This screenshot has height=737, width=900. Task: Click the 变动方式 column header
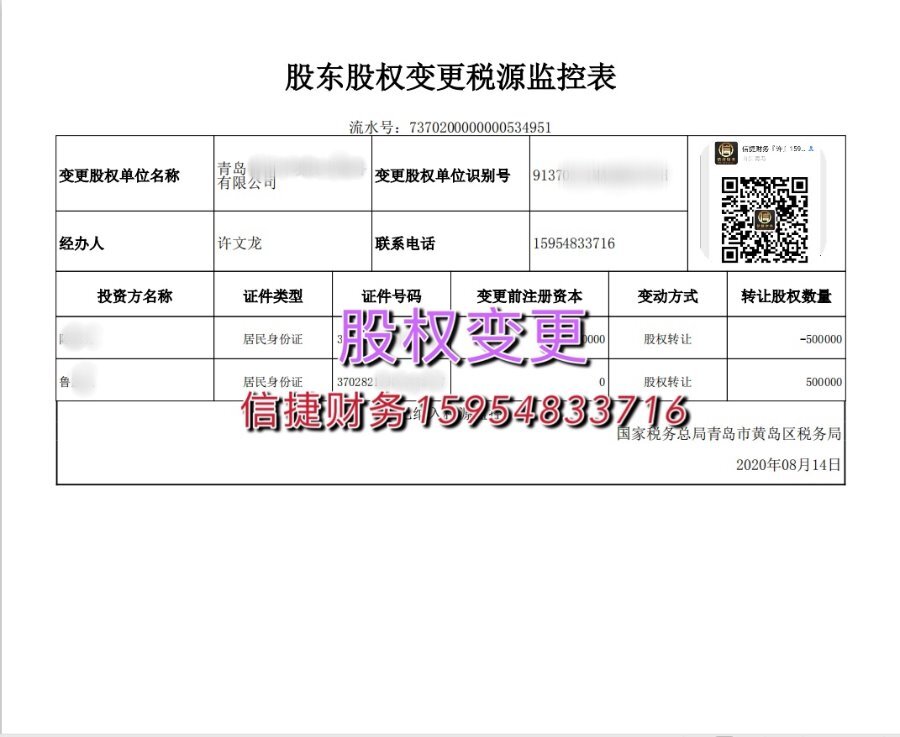(667, 296)
